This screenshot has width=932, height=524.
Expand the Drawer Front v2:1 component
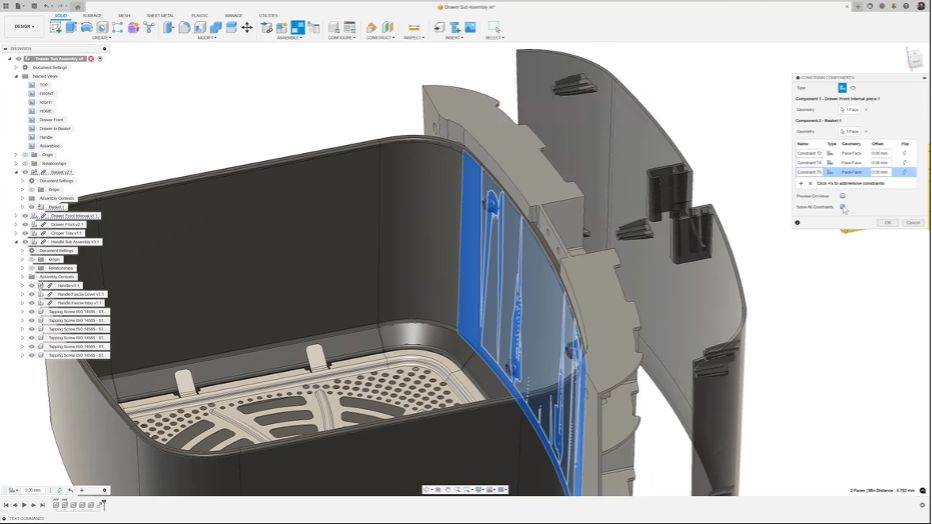point(16,225)
